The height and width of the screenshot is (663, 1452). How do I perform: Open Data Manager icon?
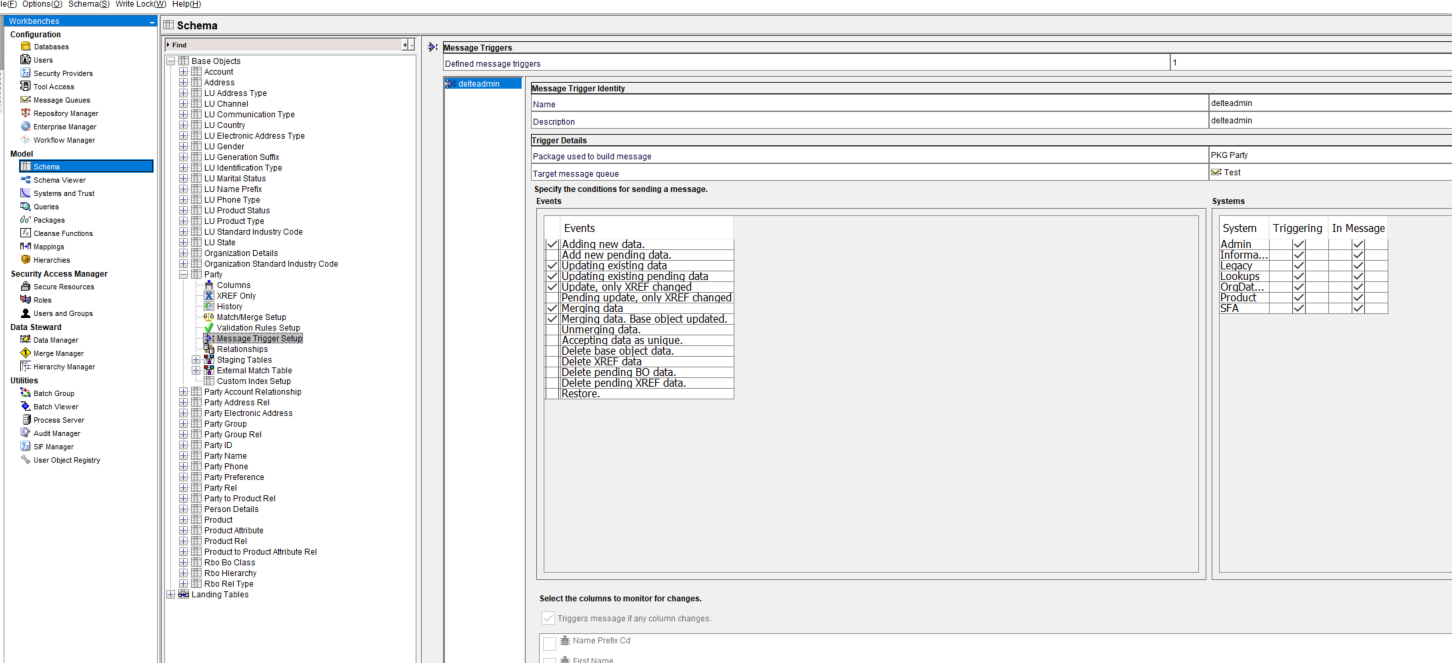pyautogui.click(x=25, y=340)
